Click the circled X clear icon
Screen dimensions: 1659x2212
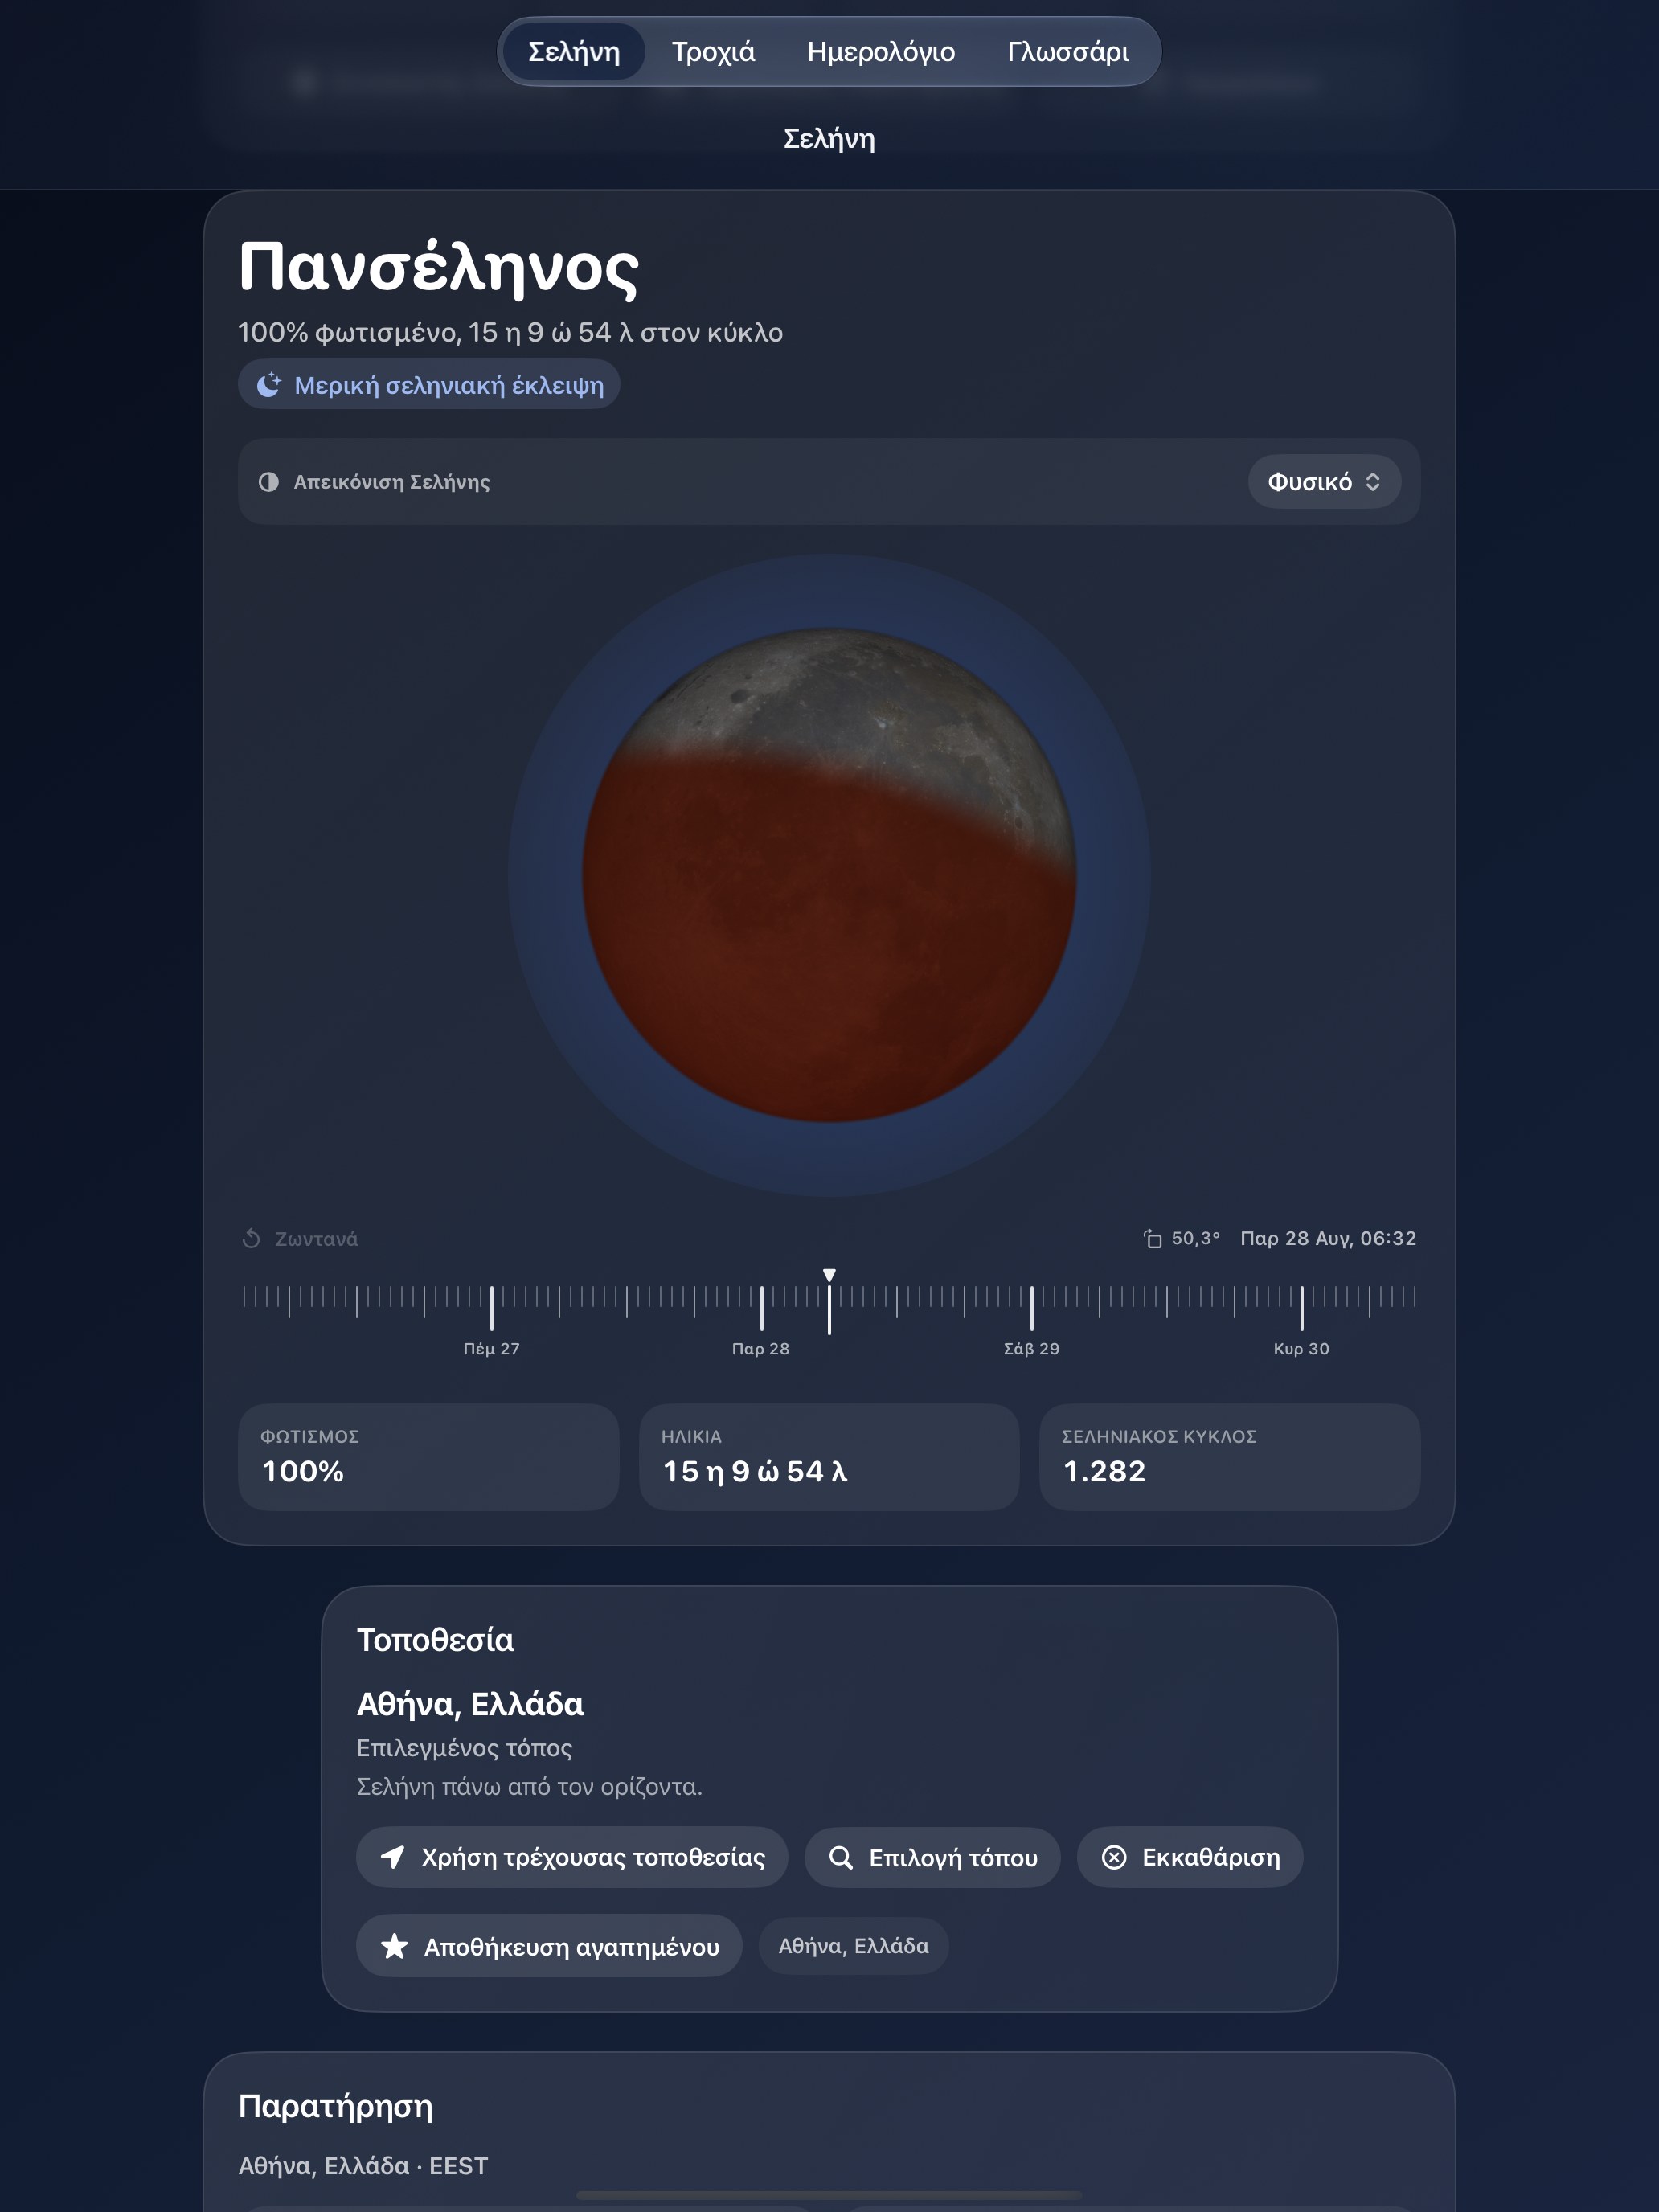[x=1114, y=1858]
